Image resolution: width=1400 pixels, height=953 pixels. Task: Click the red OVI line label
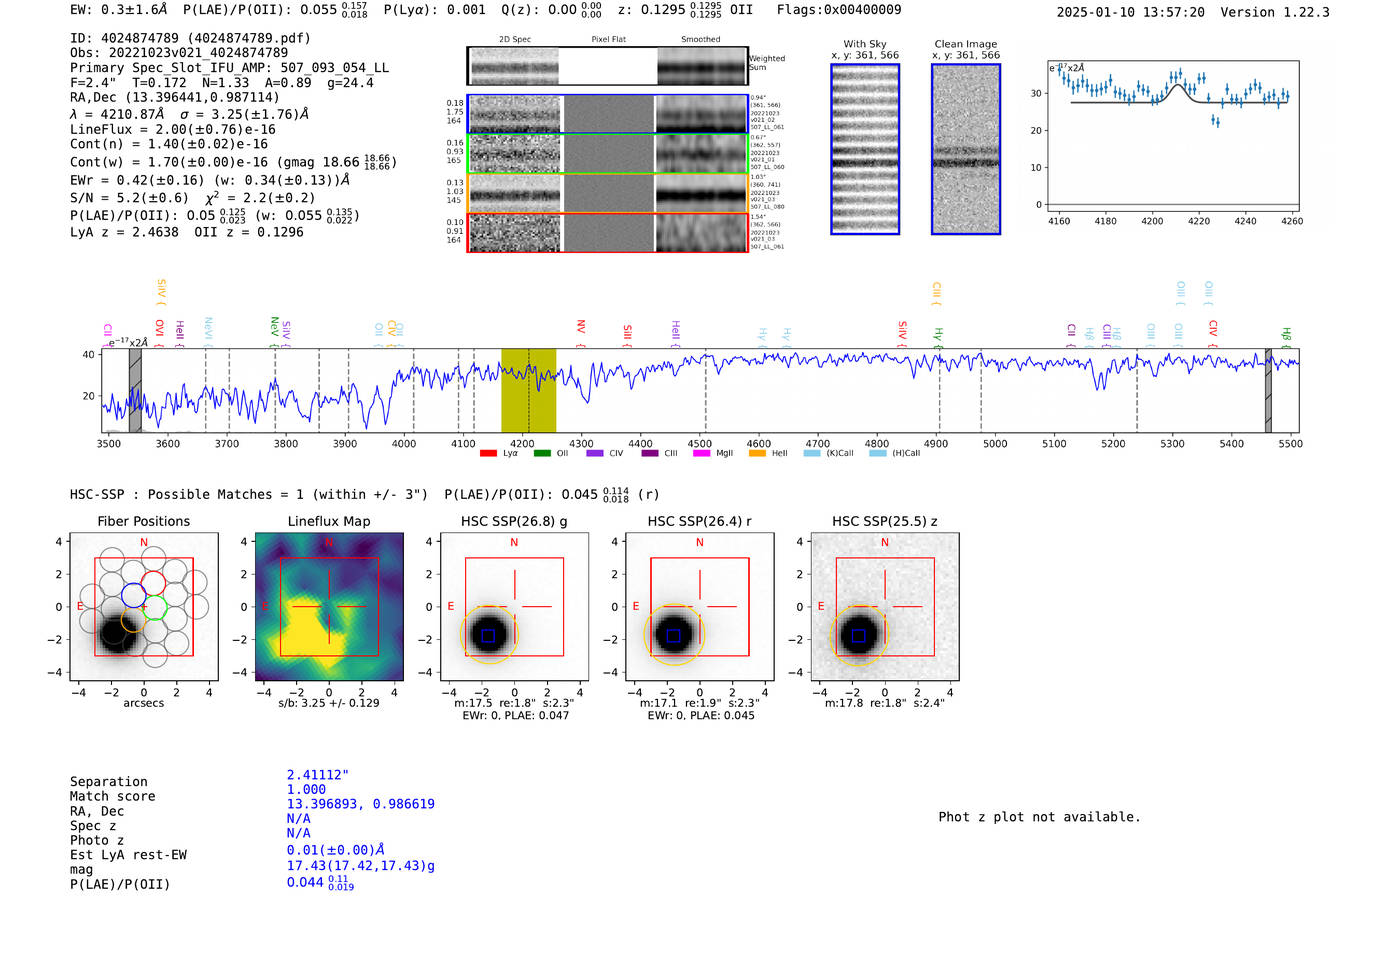[160, 331]
